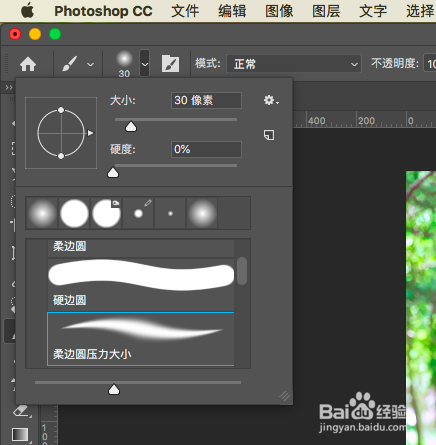The image size is (436, 445).
Task: Expand the tool preset picker chevron
Action: [90, 64]
